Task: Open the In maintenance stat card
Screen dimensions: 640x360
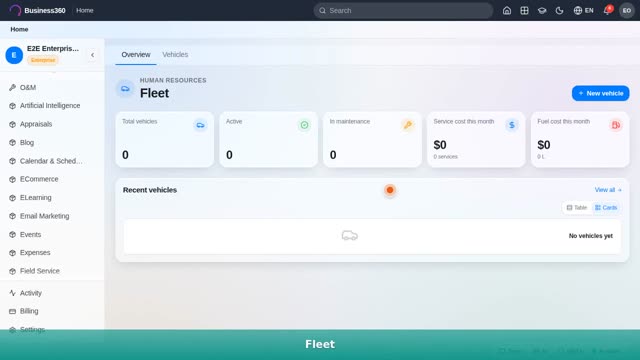Action: [372, 140]
